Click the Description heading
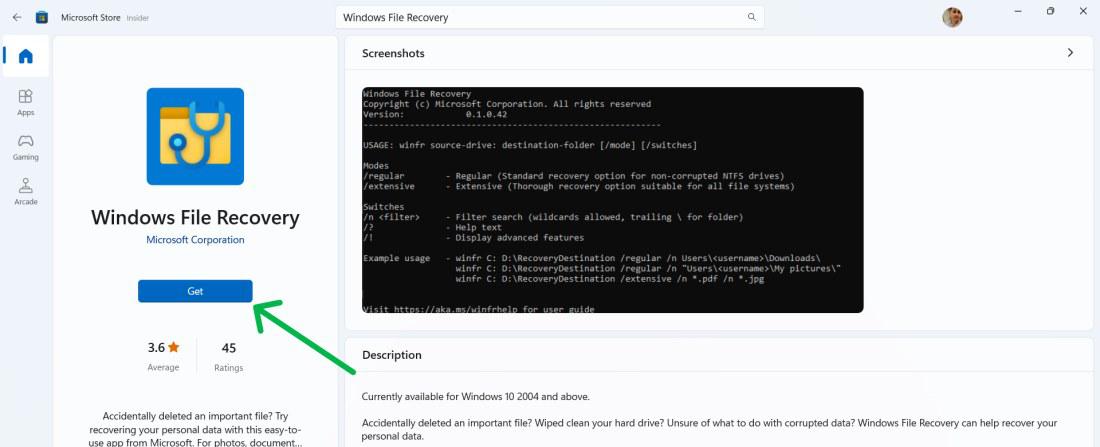The image size is (1100, 447). (x=392, y=355)
